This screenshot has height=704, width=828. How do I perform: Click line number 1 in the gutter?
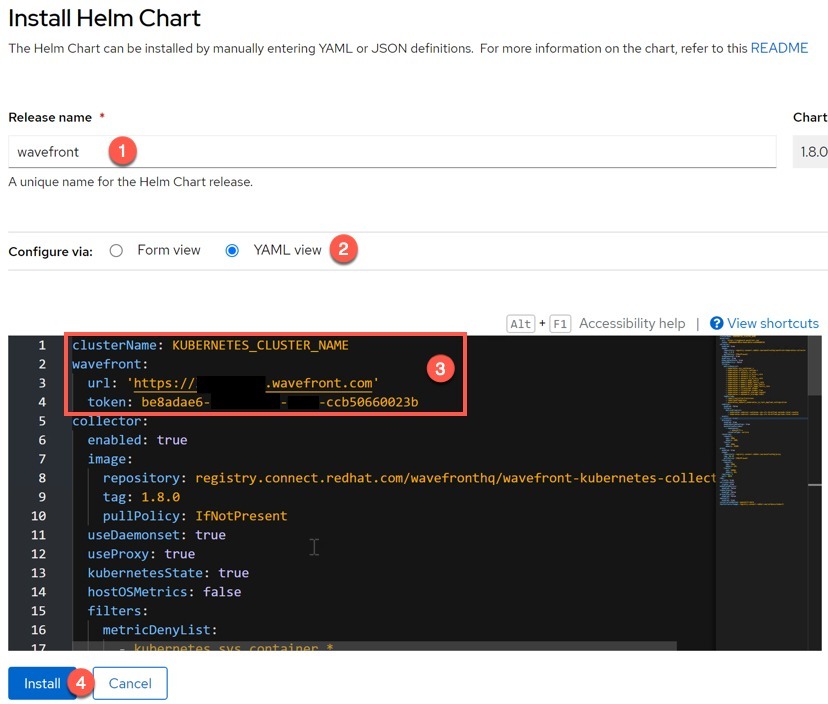pos(42,345)
